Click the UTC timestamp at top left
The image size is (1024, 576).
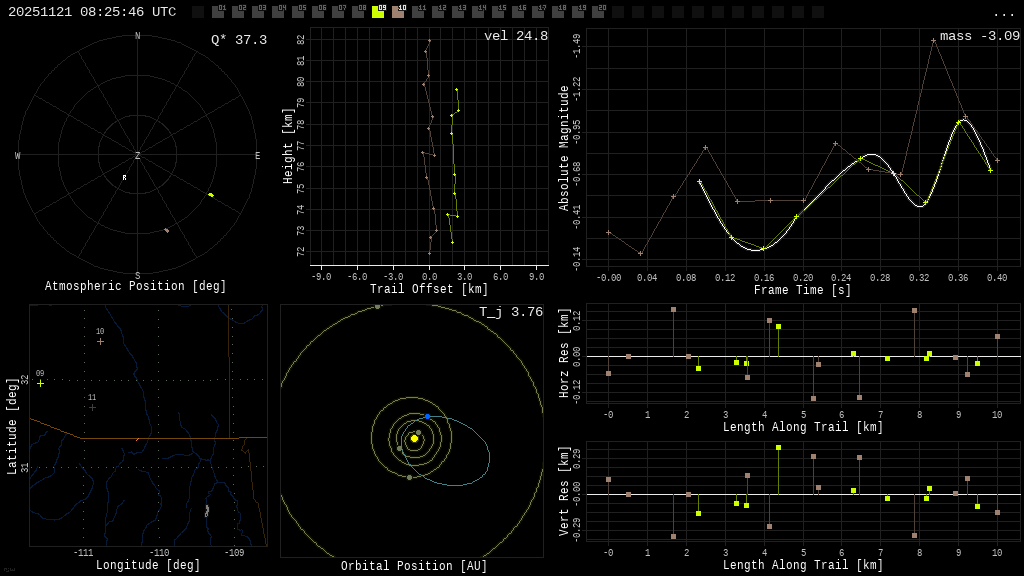(92, 12)
